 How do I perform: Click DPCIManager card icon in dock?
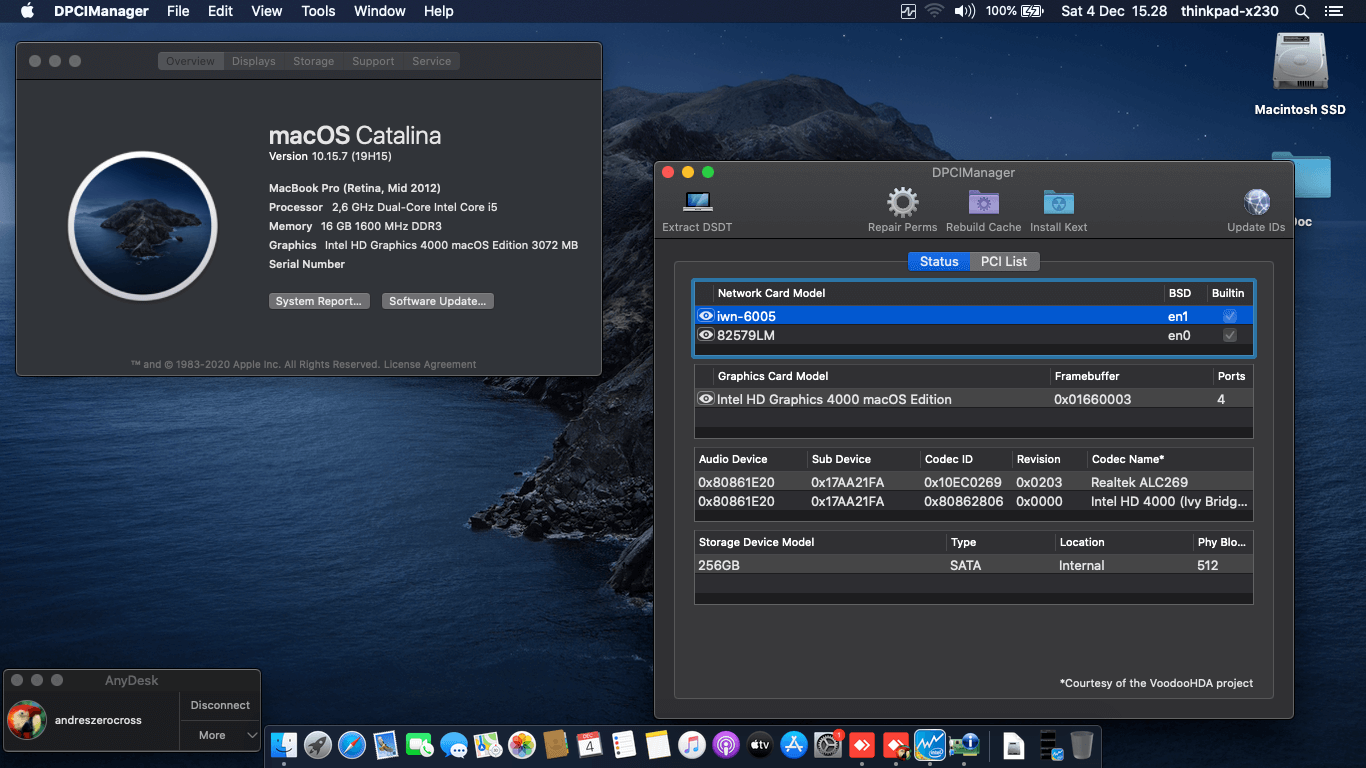click(964, 744)
